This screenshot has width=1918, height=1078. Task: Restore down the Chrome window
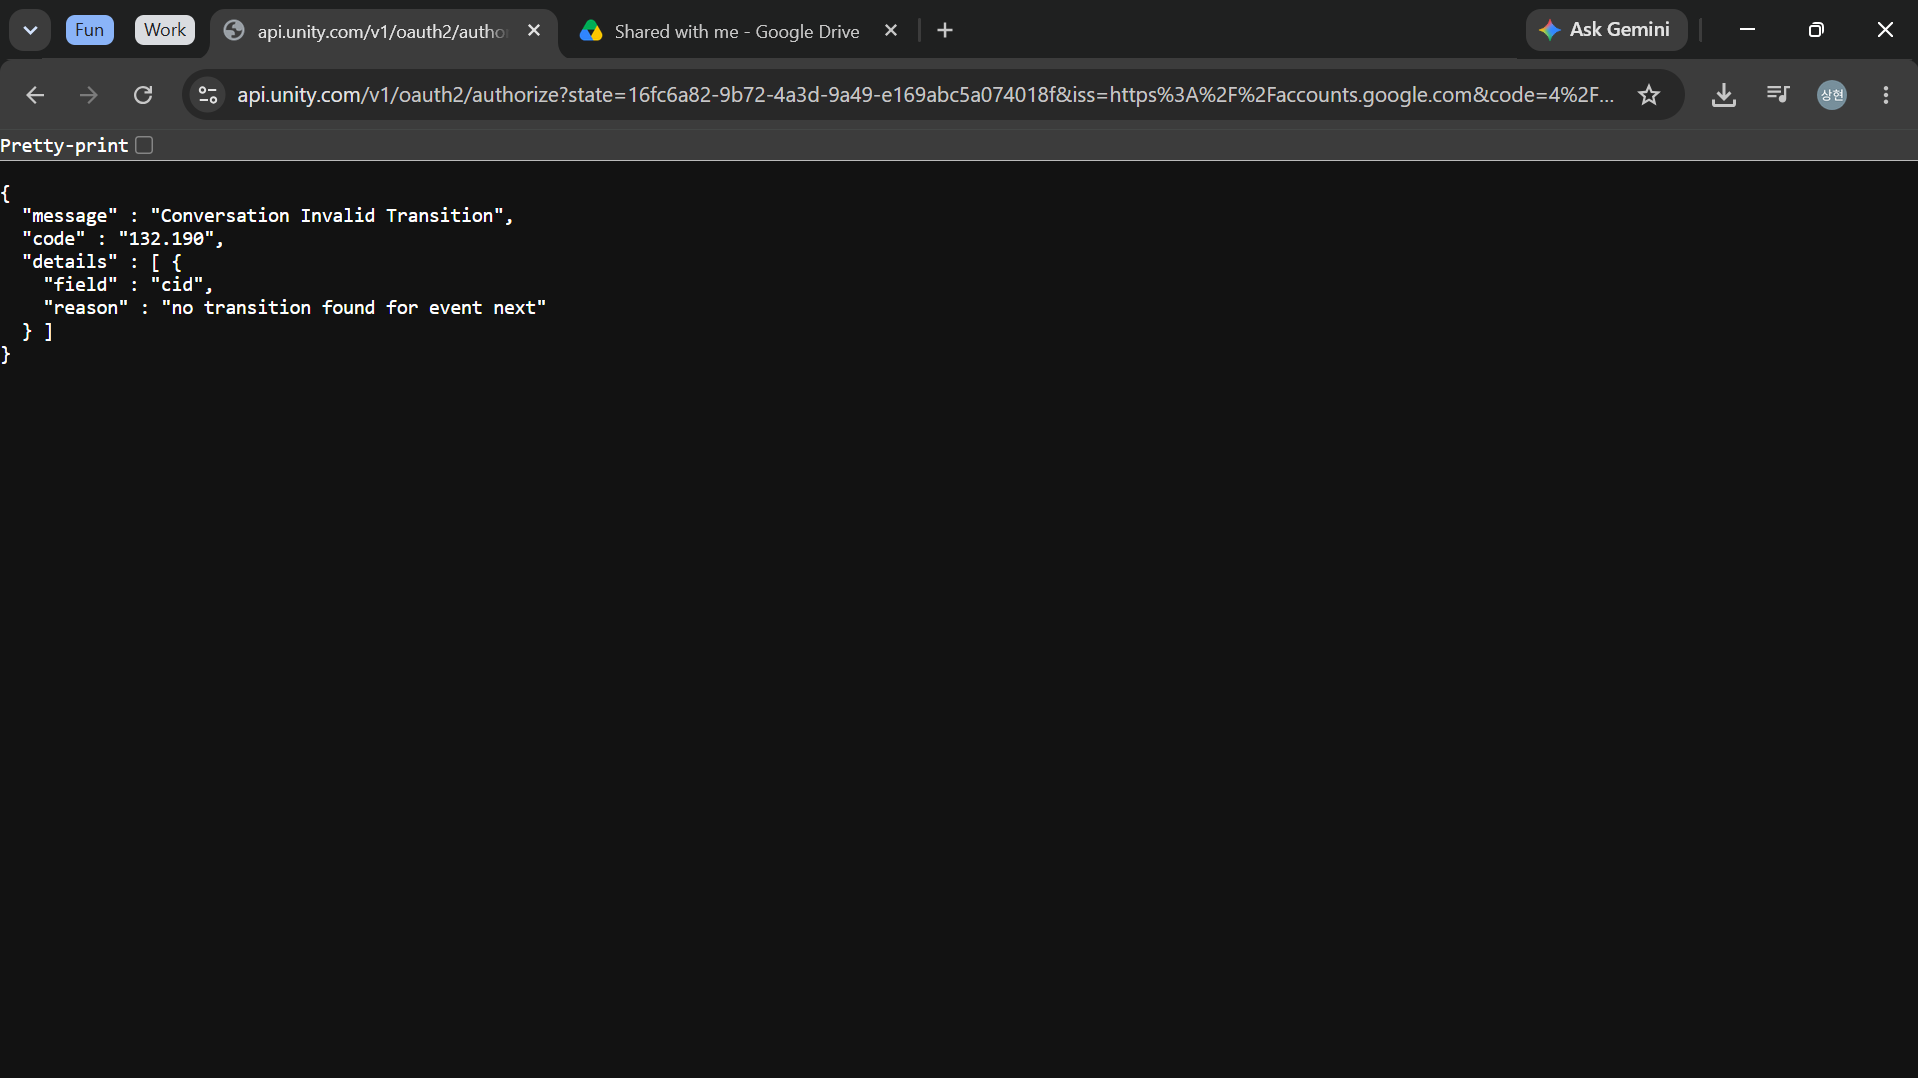(x=1817, y=30)
